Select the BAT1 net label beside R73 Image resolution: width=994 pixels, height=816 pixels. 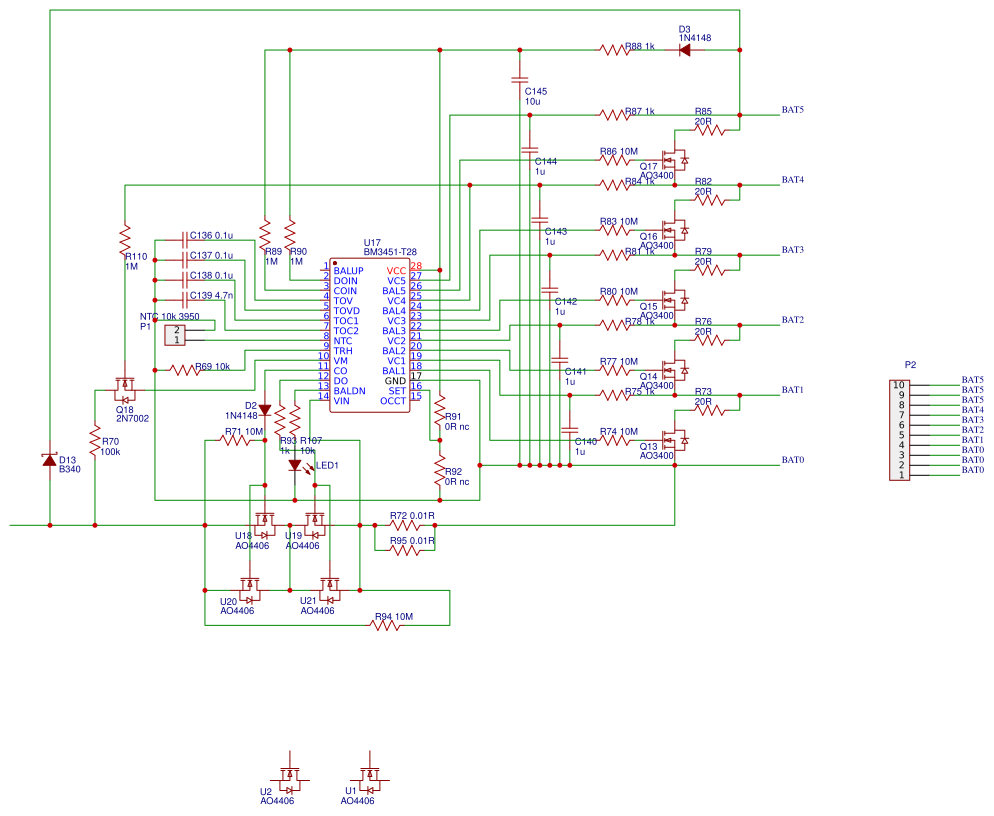click(x=792, y=390)
